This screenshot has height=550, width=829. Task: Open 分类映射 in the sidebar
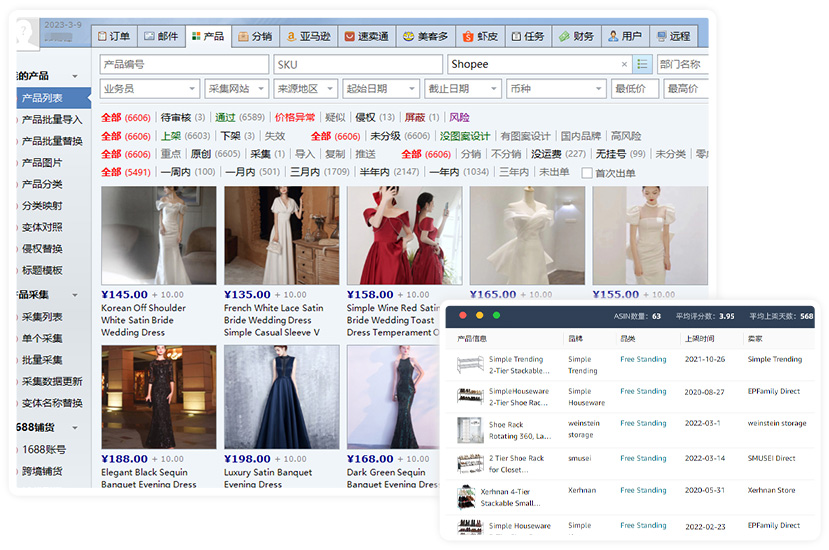(x=42, y=206)
